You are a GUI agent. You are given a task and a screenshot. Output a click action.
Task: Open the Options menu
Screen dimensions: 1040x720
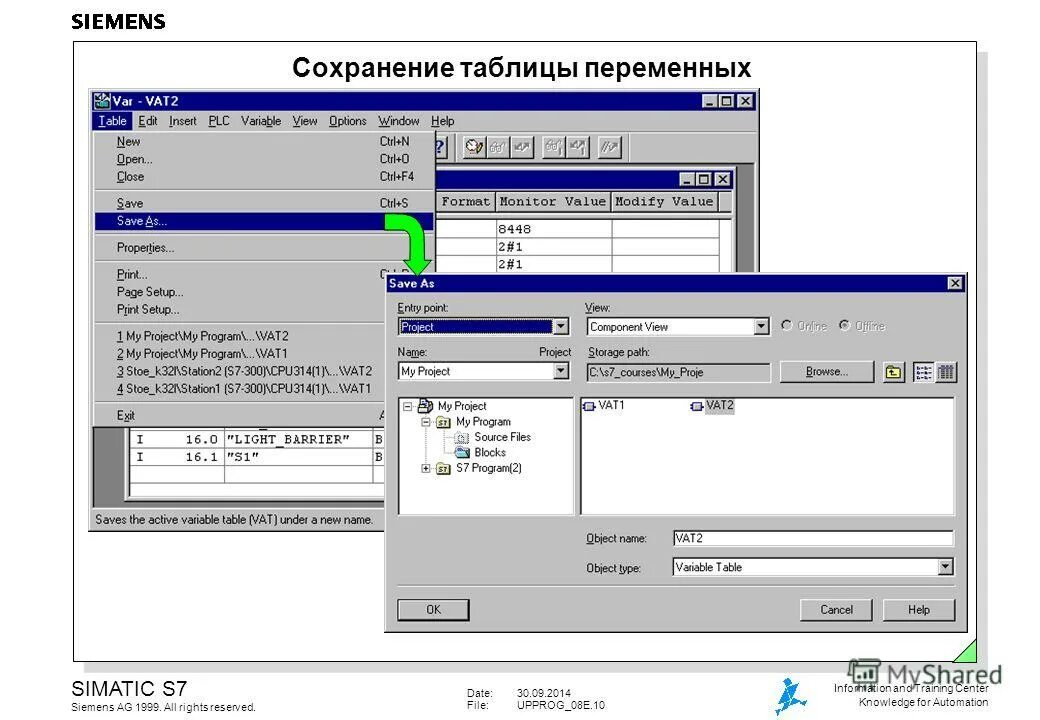click(348, 121)
